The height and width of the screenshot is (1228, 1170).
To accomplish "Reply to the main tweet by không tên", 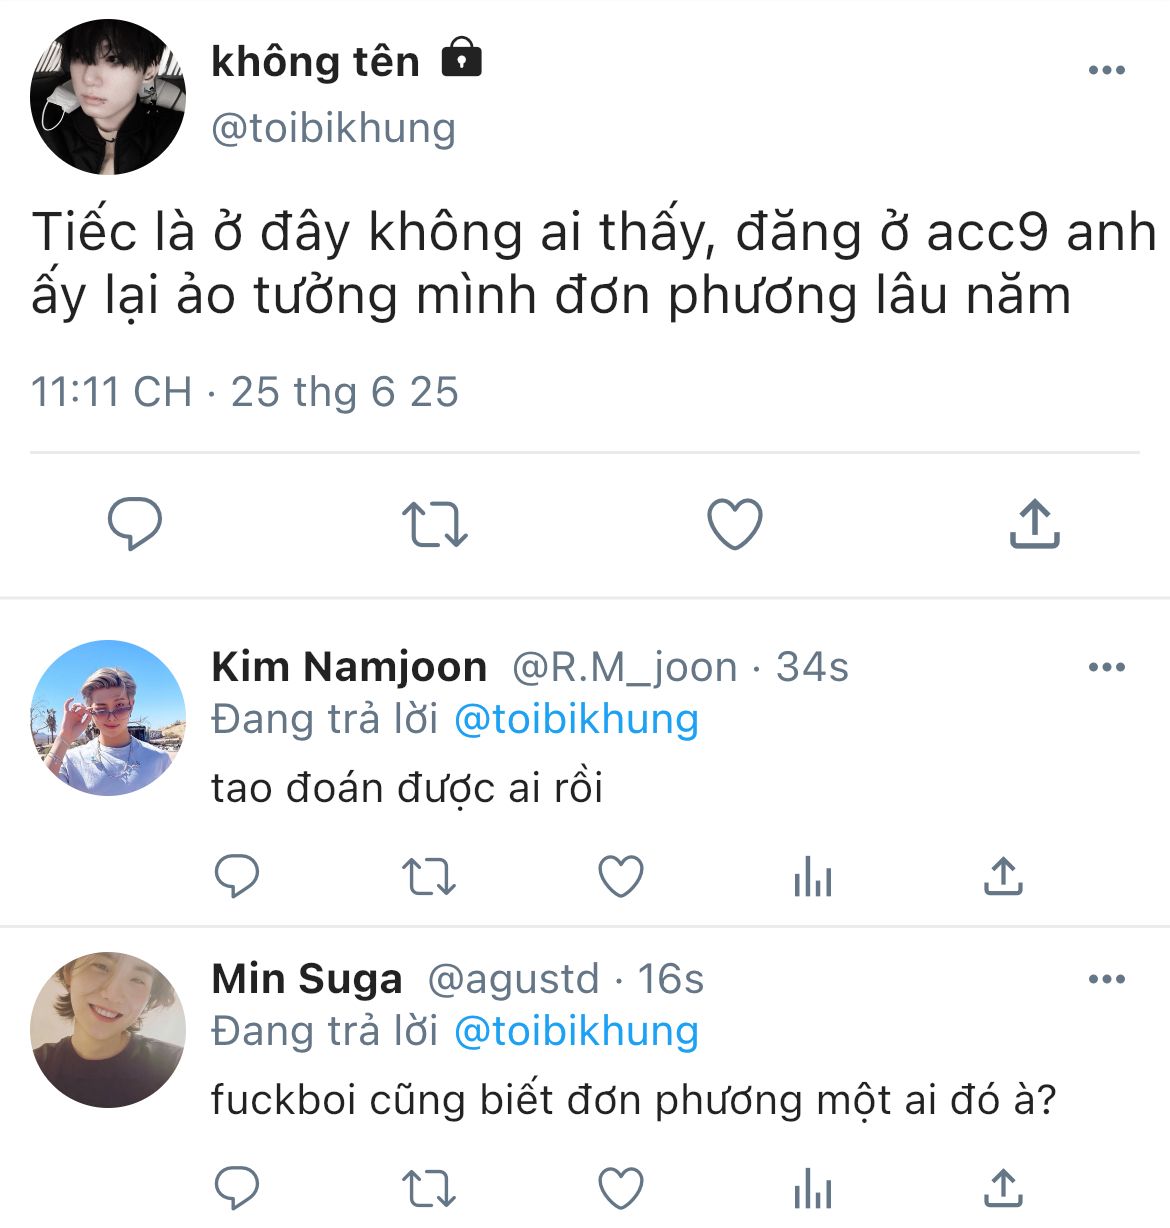I will tap(135, 523).
